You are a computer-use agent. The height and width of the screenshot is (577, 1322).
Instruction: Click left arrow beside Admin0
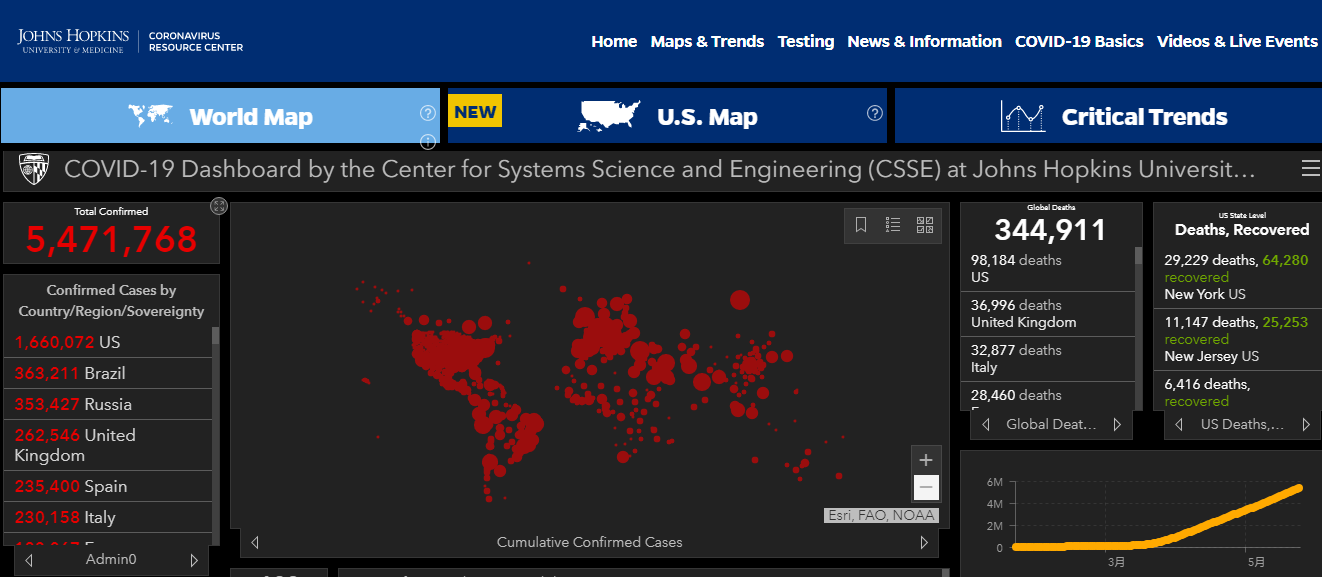pos(28,560)
